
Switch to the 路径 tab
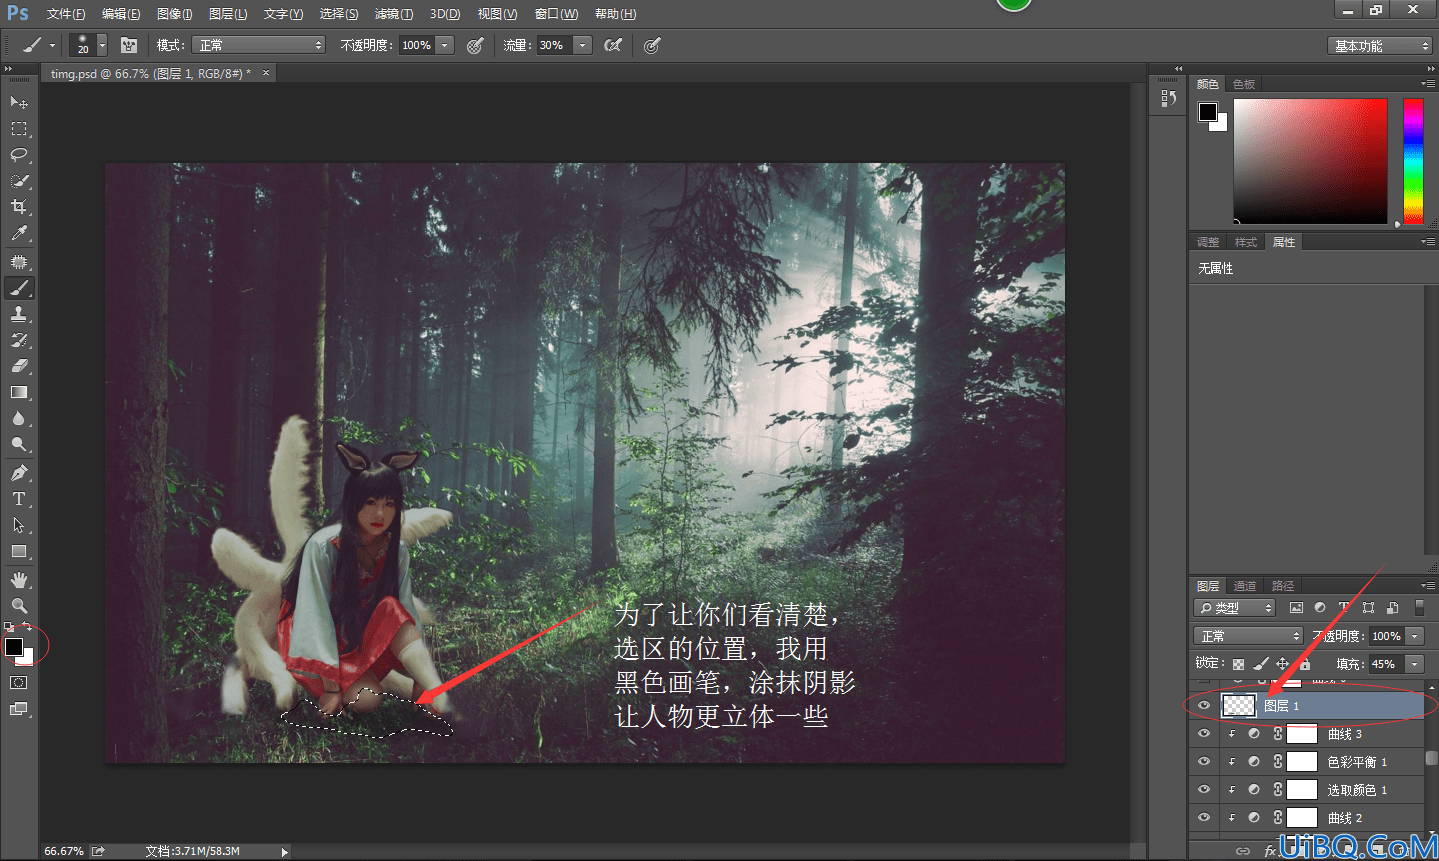click(1283, 586)
